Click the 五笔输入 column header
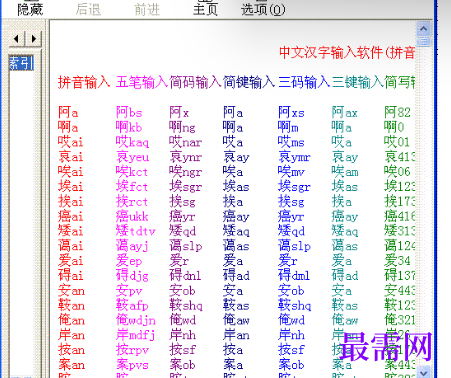Viewport: 451px width, 378px height. coord(142,82)
